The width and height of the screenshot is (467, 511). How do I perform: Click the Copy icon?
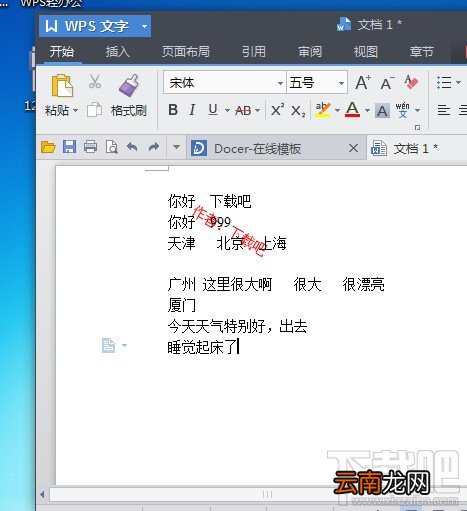94,110
